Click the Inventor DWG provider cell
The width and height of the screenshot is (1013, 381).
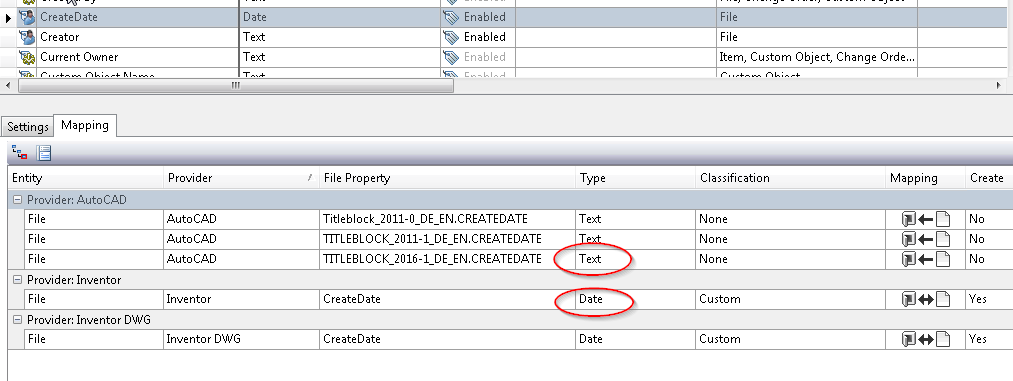[x=241, y=340]
